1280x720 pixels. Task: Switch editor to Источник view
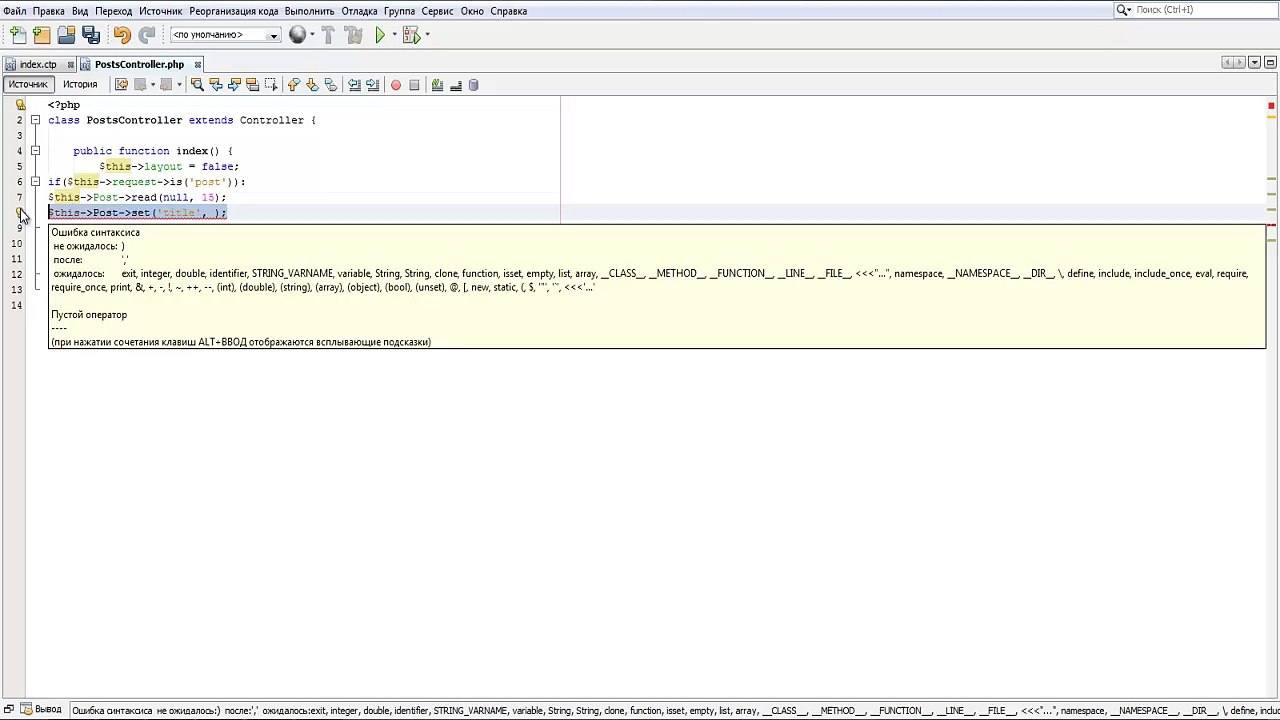point(28,85)
